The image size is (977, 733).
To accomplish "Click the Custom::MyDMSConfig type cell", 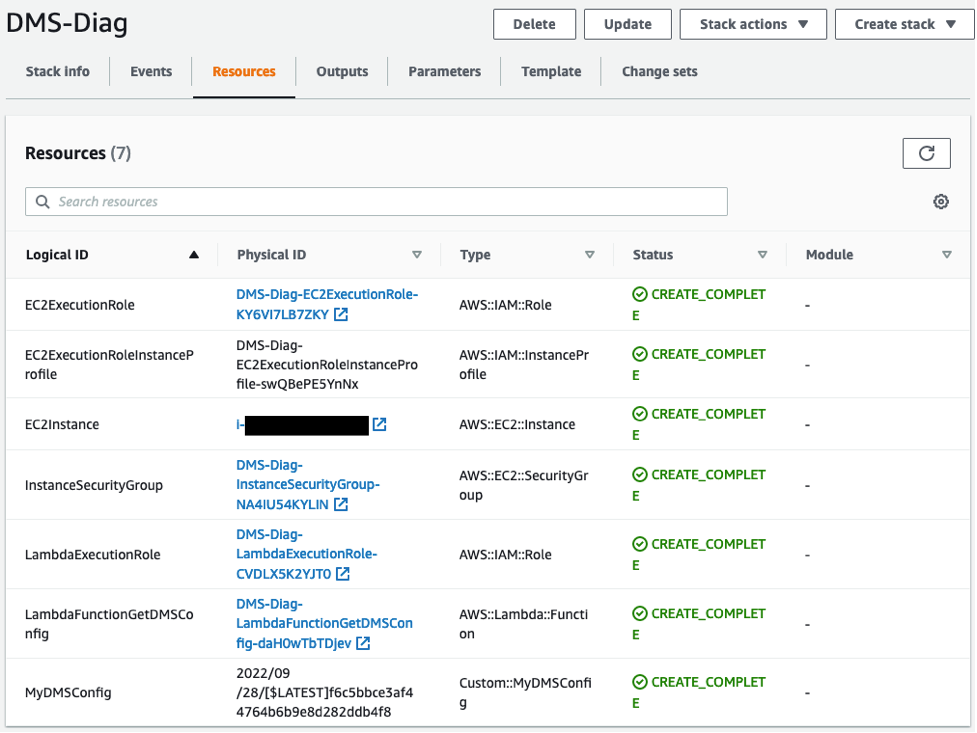I will pos(525,692).
